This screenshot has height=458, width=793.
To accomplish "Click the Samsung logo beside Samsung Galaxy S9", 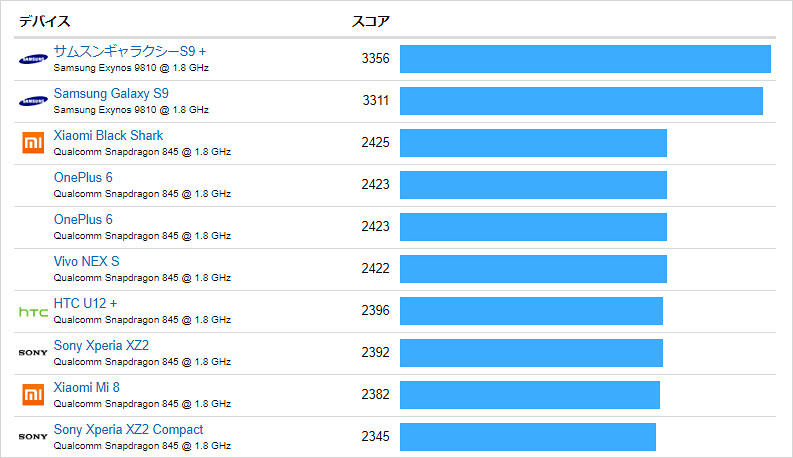I will (x=33, y=101).
